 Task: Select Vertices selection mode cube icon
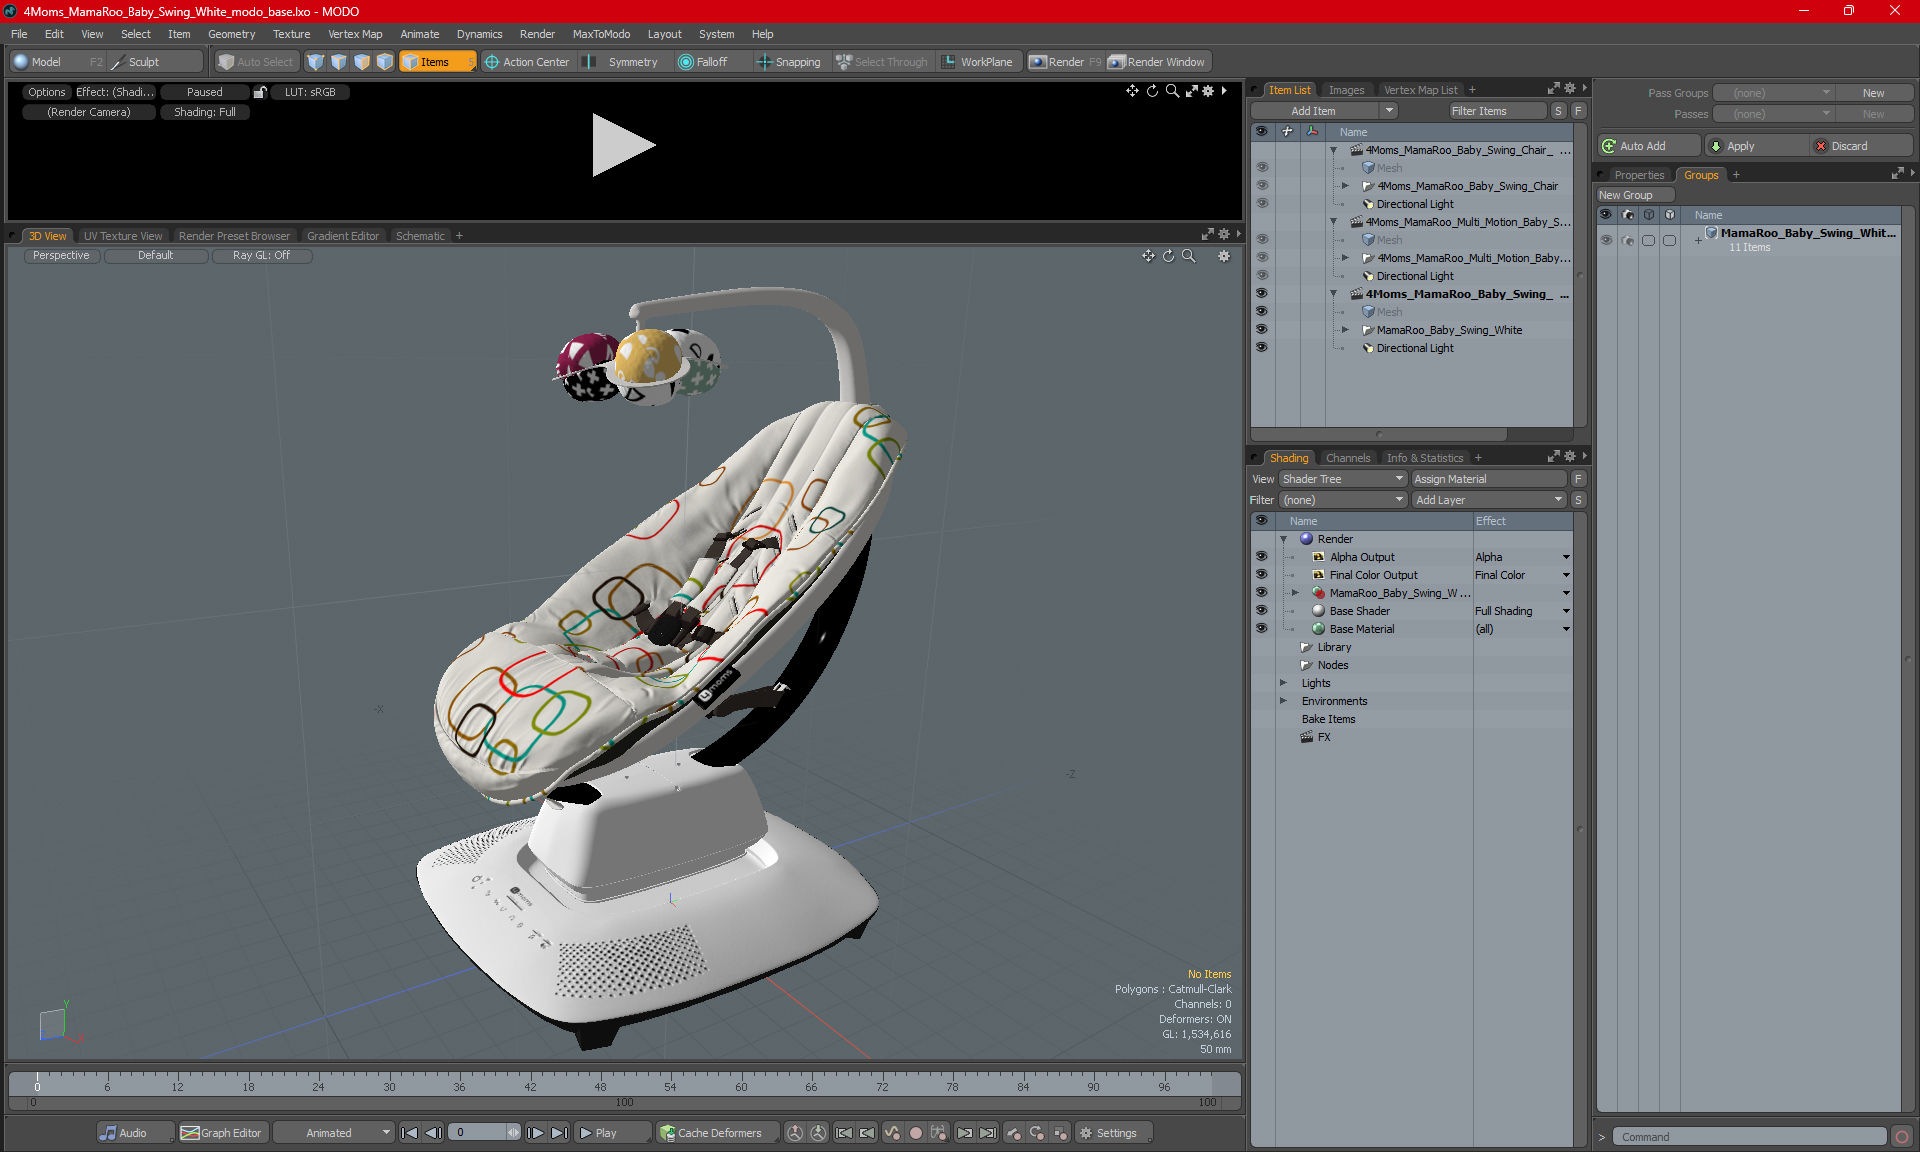[x=316, y=62]
